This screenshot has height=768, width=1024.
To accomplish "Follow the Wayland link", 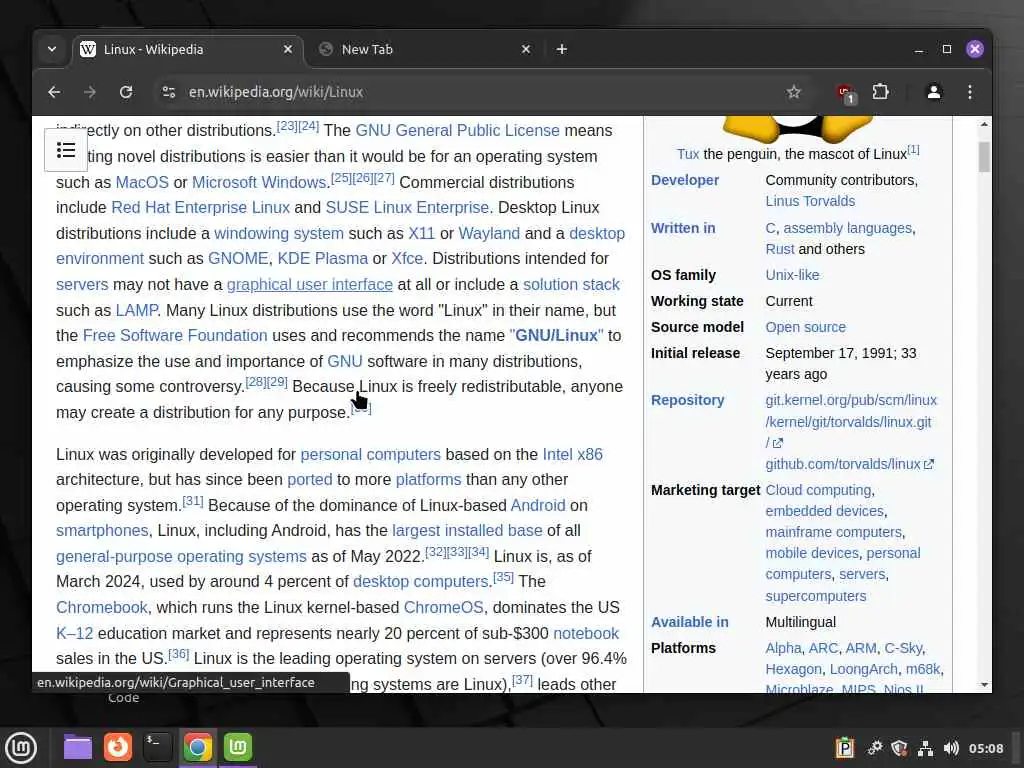I will 489,234.
